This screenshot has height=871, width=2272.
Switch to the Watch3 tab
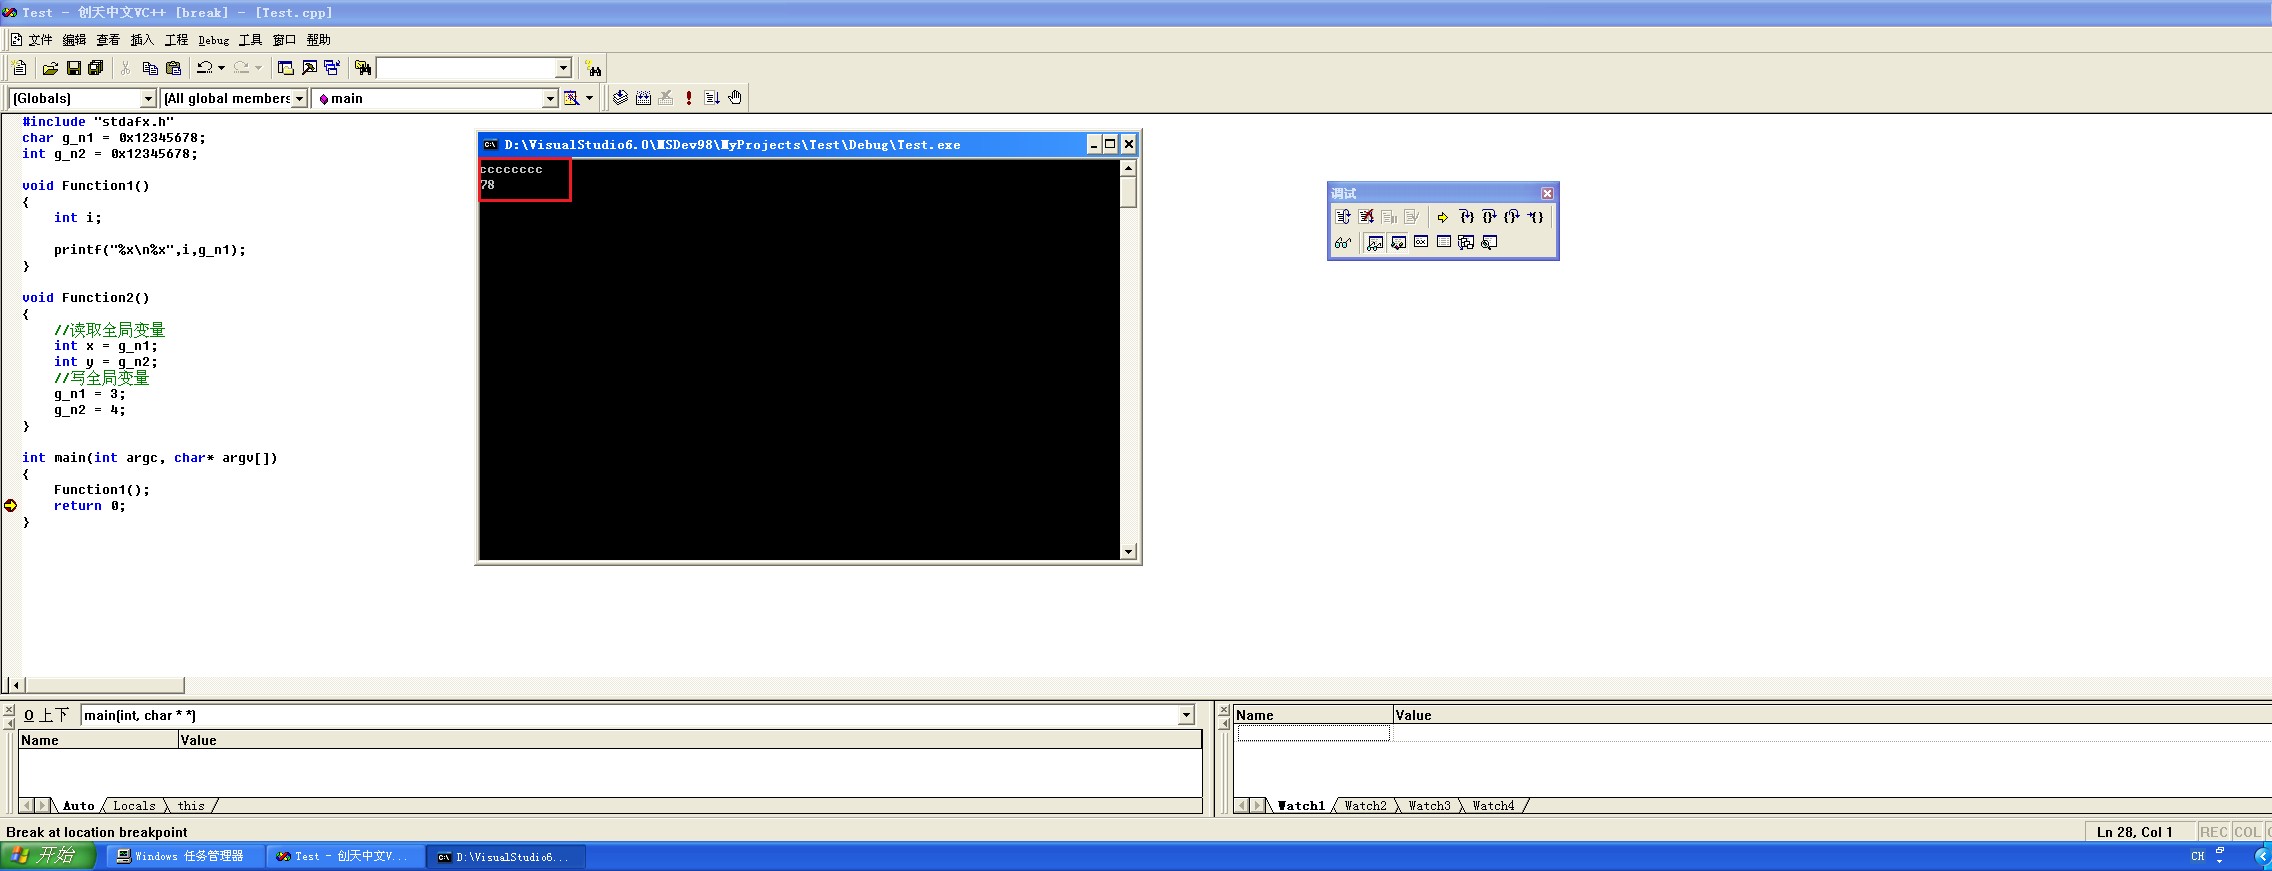[1430, 806]
